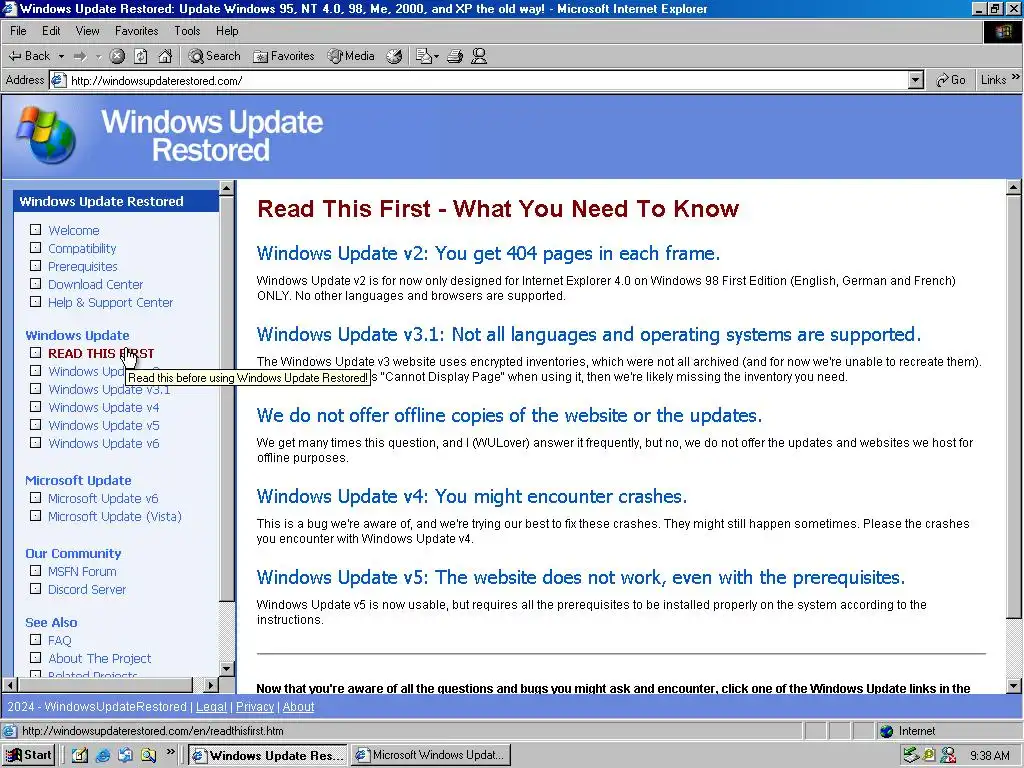Click the Privacy footer link
This screenshot has width=1024, height=768.
[255, 707]
